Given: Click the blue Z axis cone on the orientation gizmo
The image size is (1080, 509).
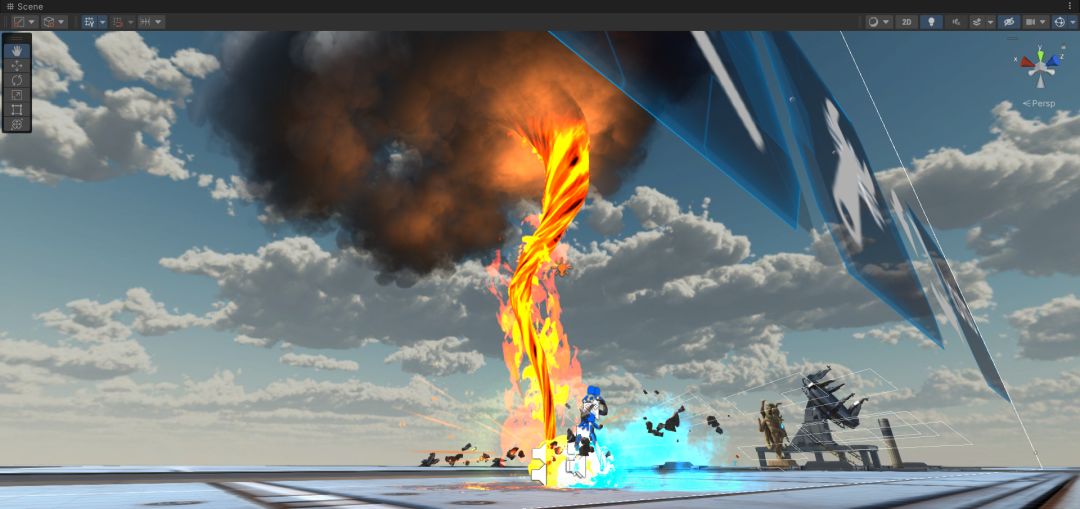Looking at the screenshot, I should click(x=1052, y=61).
